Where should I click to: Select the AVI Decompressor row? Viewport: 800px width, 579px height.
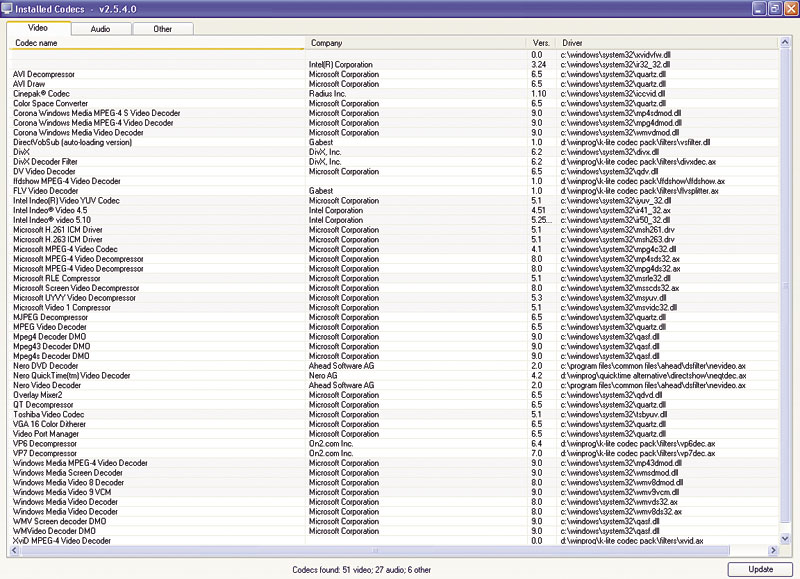[x=394, y=74]
